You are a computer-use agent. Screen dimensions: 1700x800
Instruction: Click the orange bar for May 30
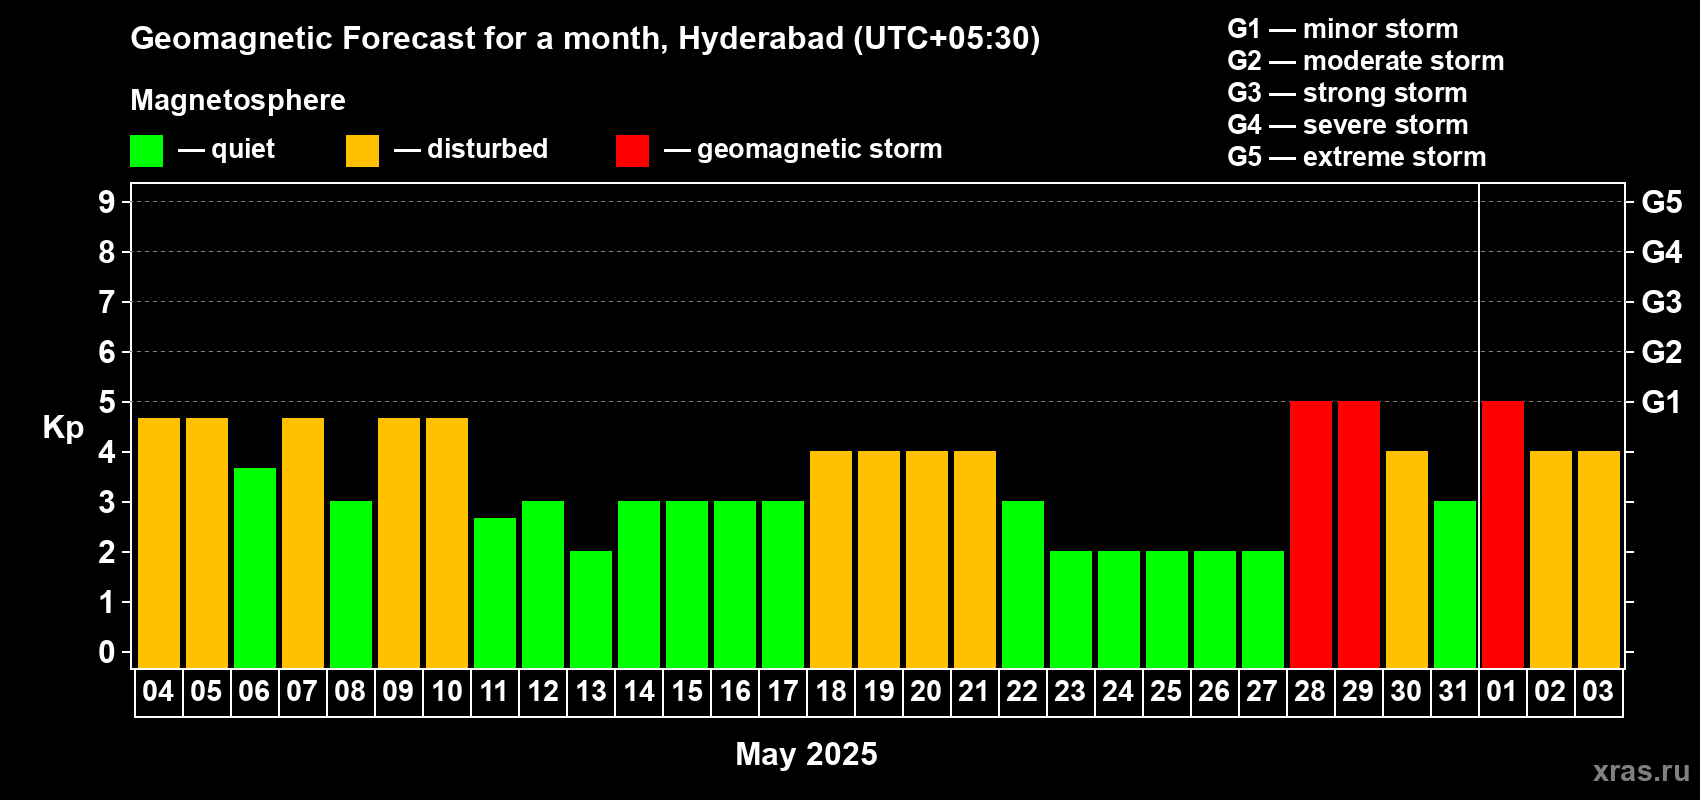[1407, 560]
